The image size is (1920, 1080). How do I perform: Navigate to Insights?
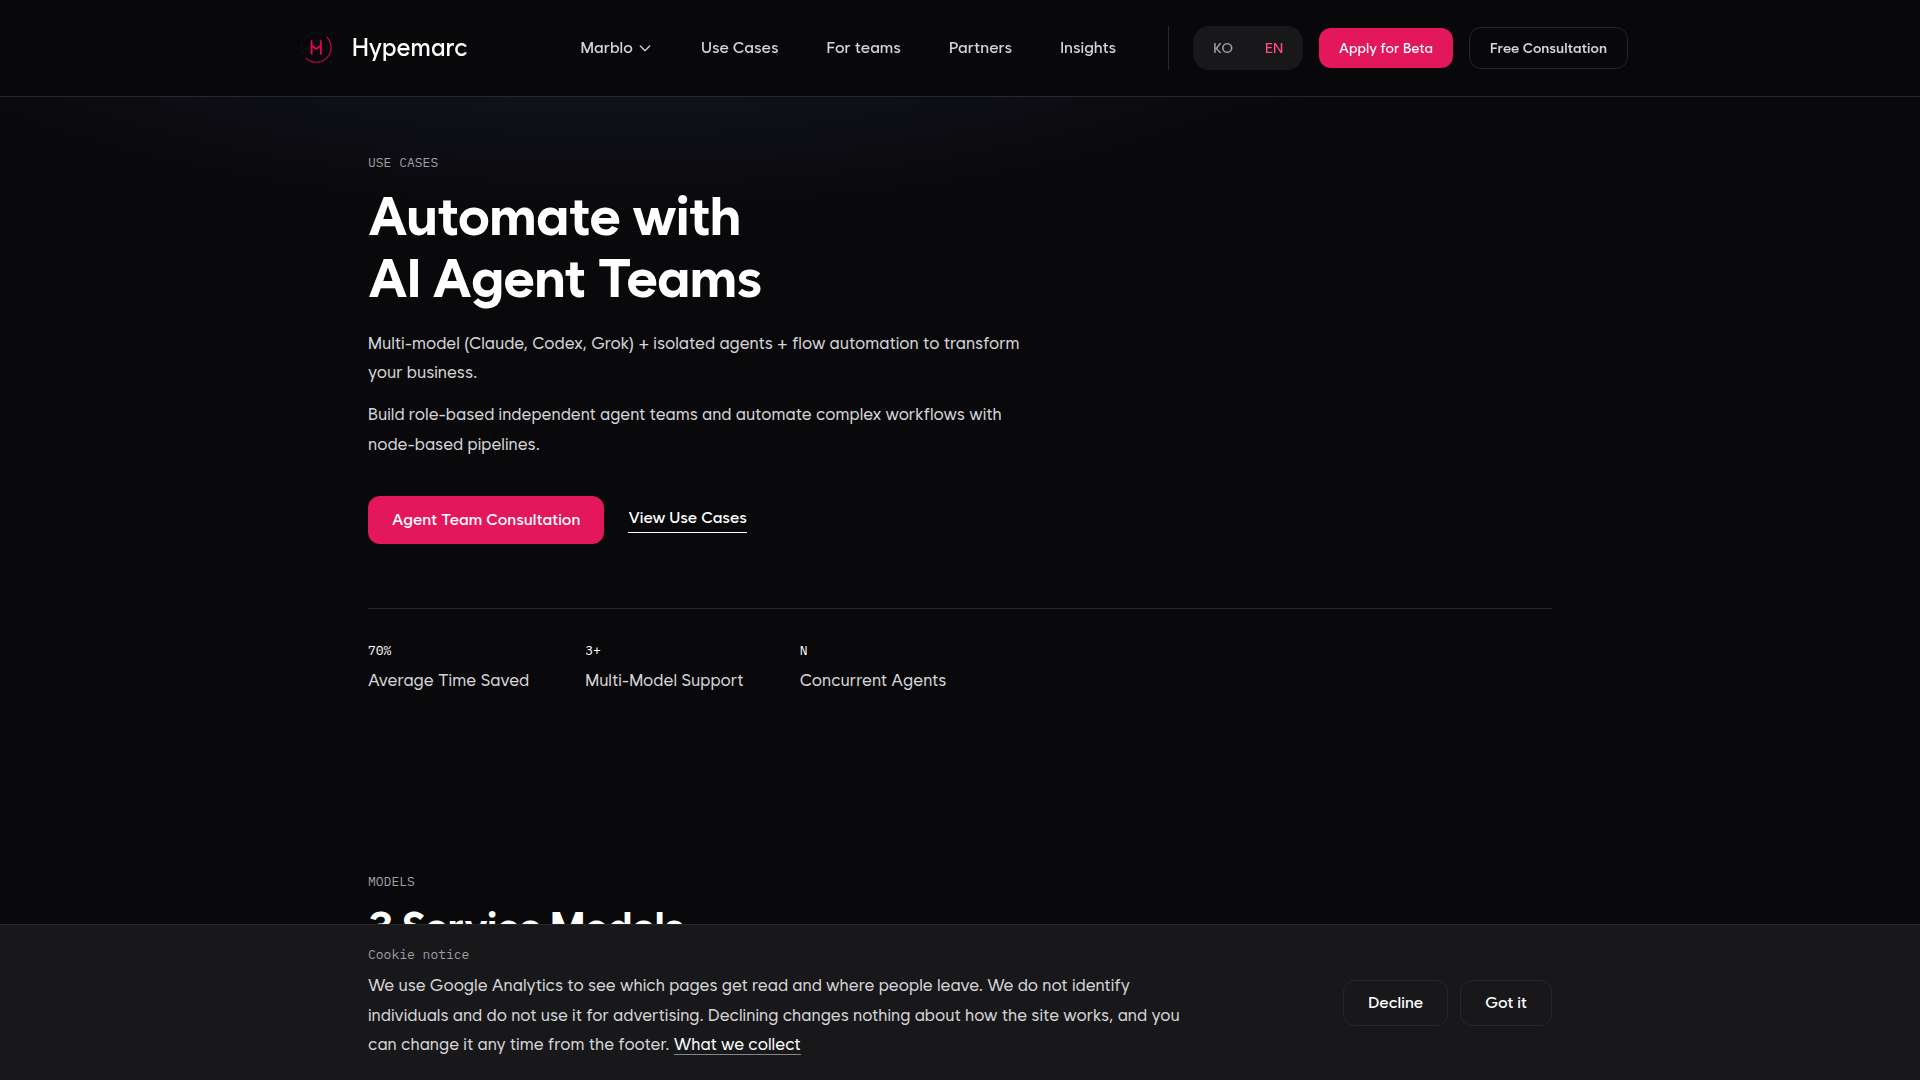(1087, 48)
